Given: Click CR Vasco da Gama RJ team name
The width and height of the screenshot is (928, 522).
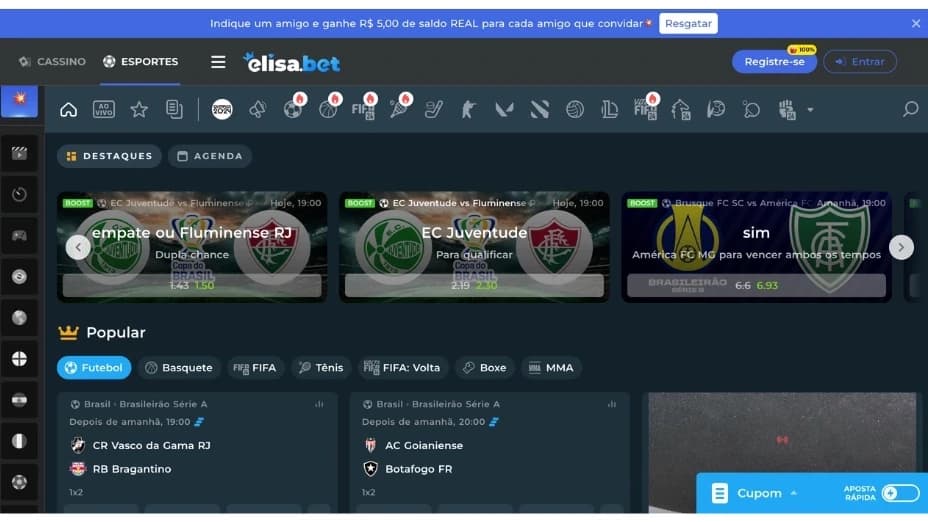Looking at the screenshot, I should (152, 446).
